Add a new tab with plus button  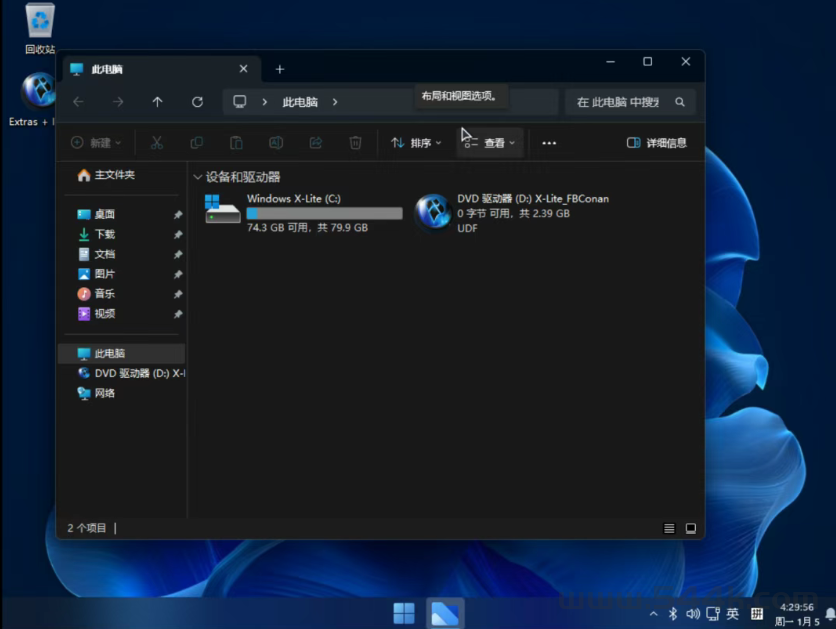pyautogui.click(x=280, y=69)
